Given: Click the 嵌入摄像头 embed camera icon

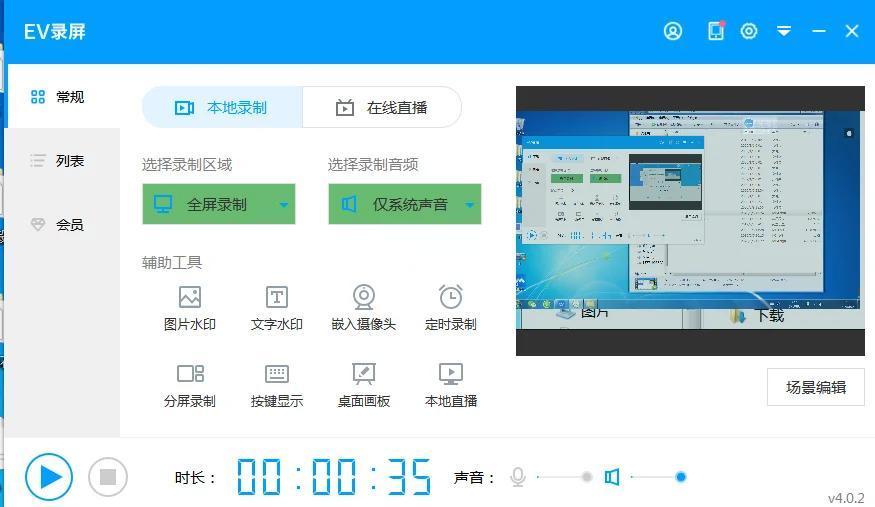Looking at the screenshot, I should 363,298.
